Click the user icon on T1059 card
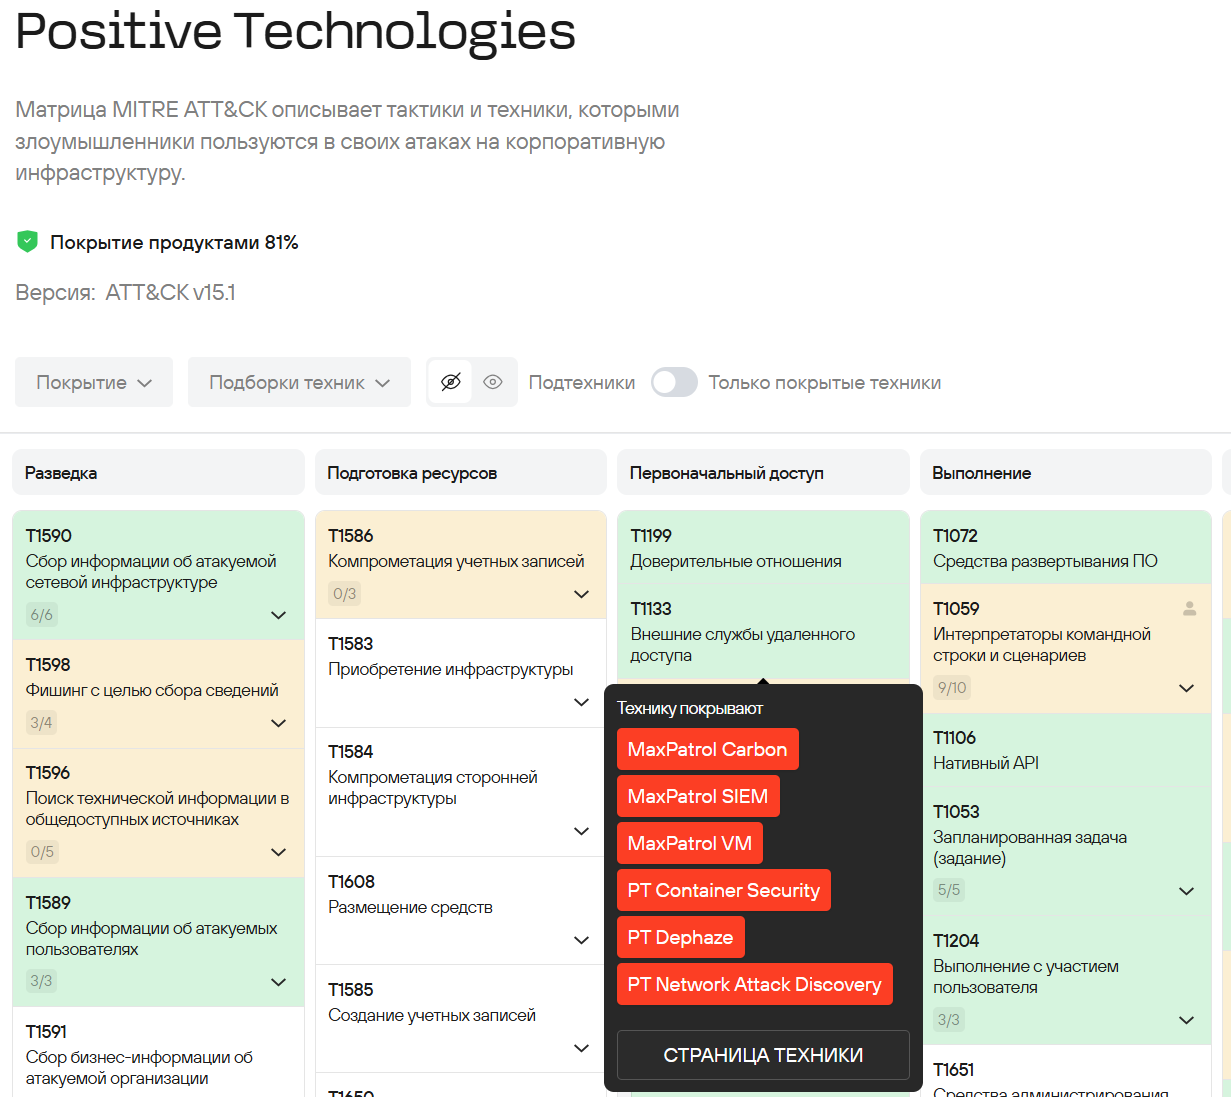1231x1097 pixels. (1189, 608)
